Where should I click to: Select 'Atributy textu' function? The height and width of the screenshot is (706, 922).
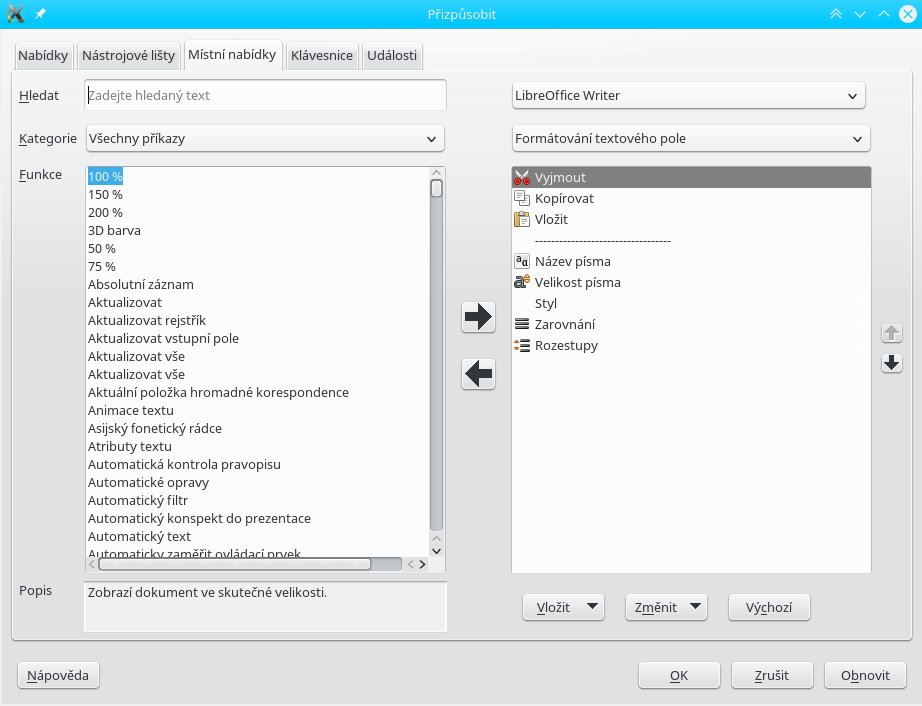pyautogui.click(x=130, y=447)
